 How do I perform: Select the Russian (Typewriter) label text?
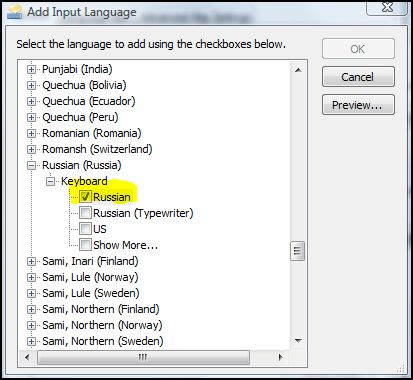click(143, 213)
